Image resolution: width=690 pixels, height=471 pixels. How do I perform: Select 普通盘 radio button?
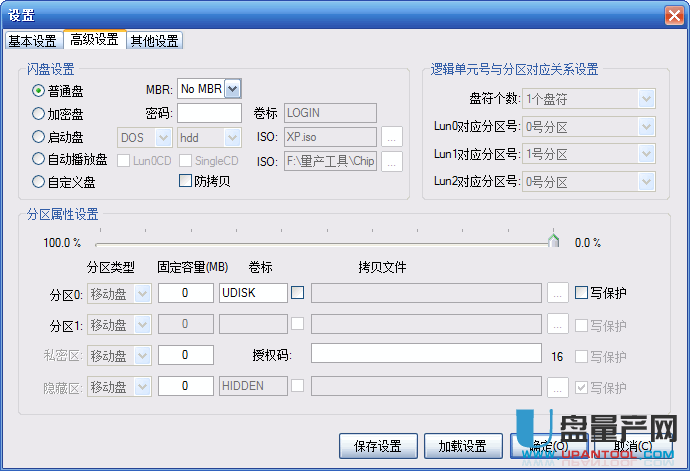pos(39,90)
